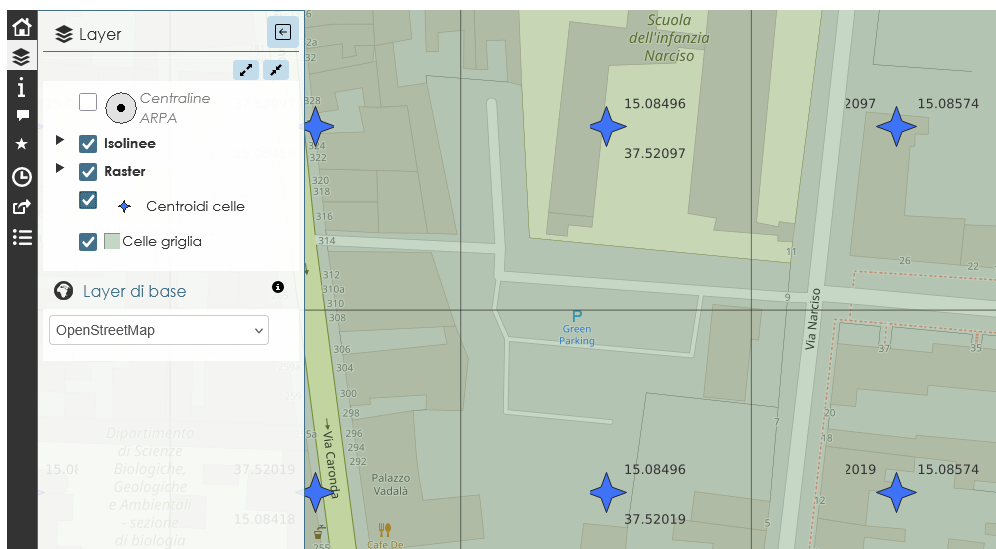Open the information sidebar icon
Viewport: 996px width, 549px height.
click(x=22, y=87)
